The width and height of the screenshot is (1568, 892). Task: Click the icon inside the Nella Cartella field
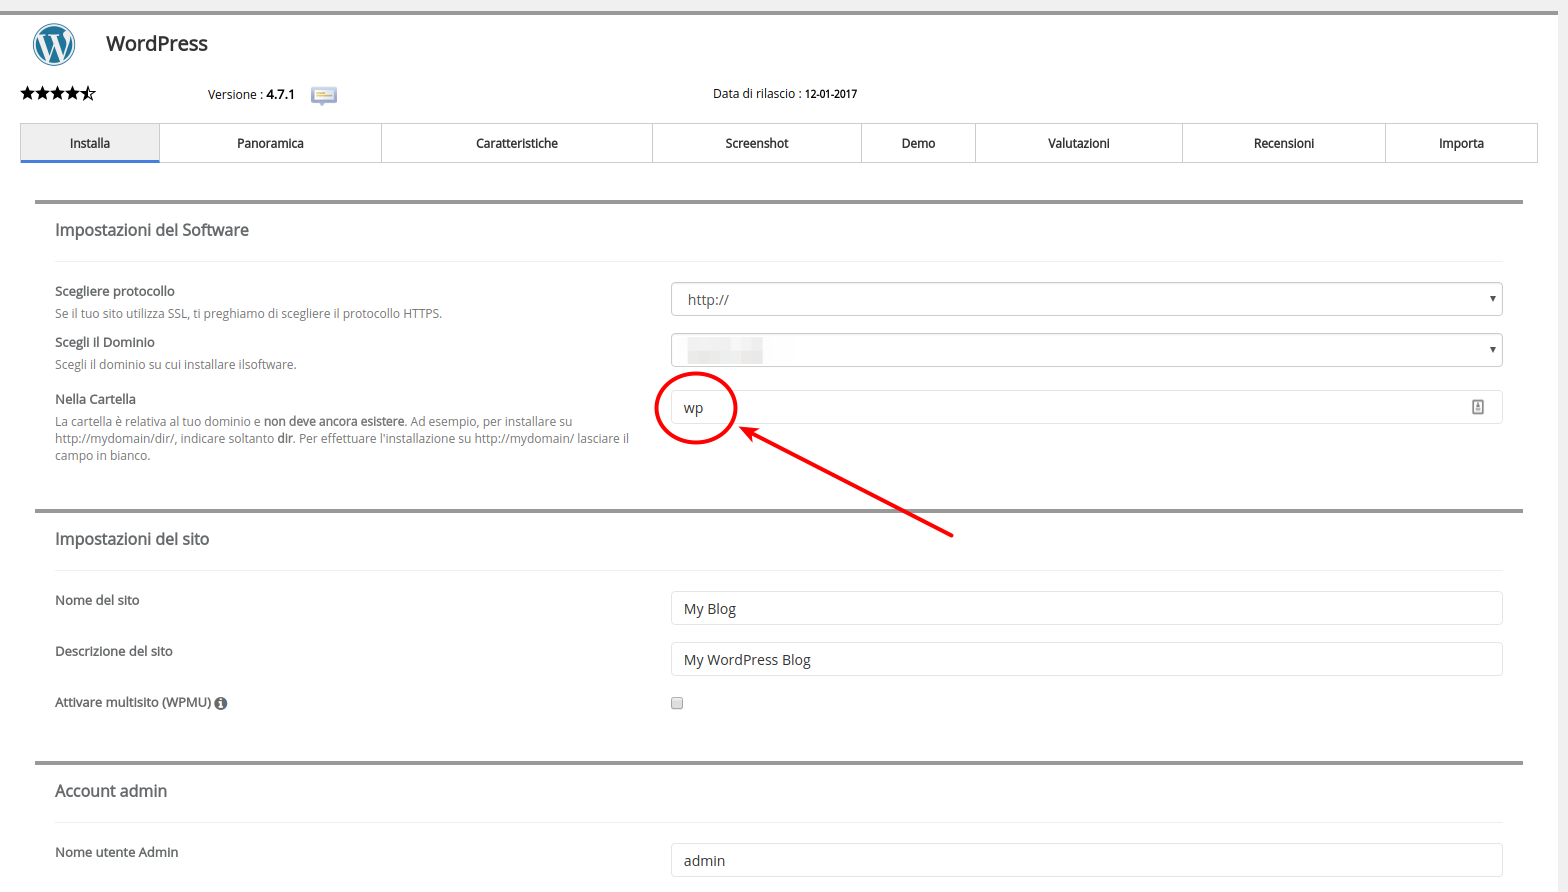1478,407
